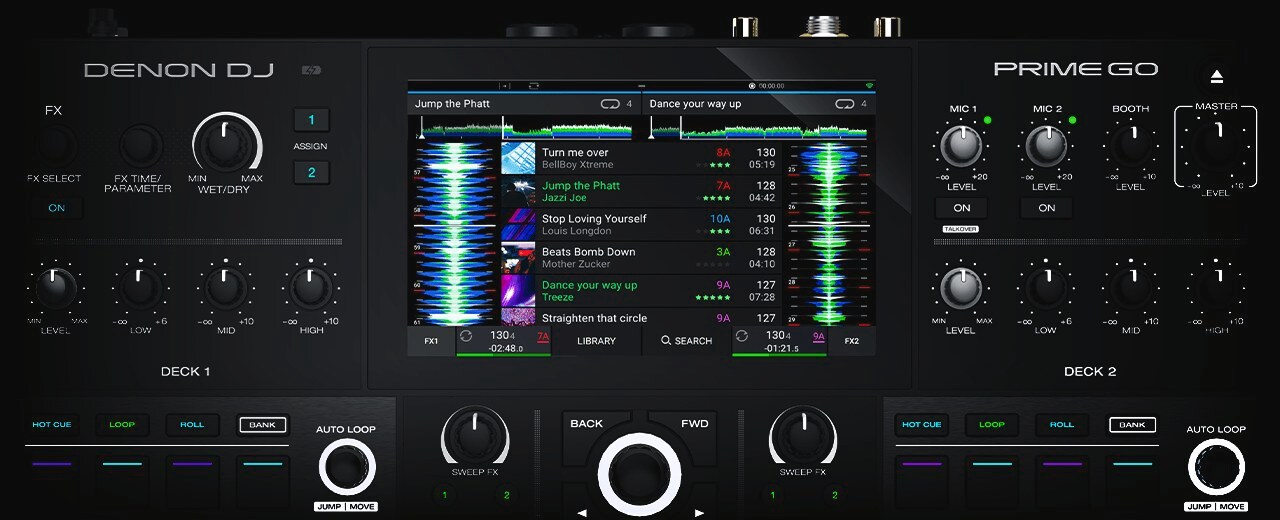
Task: Click the BOOTH level knob
Action: [1131, 147]
